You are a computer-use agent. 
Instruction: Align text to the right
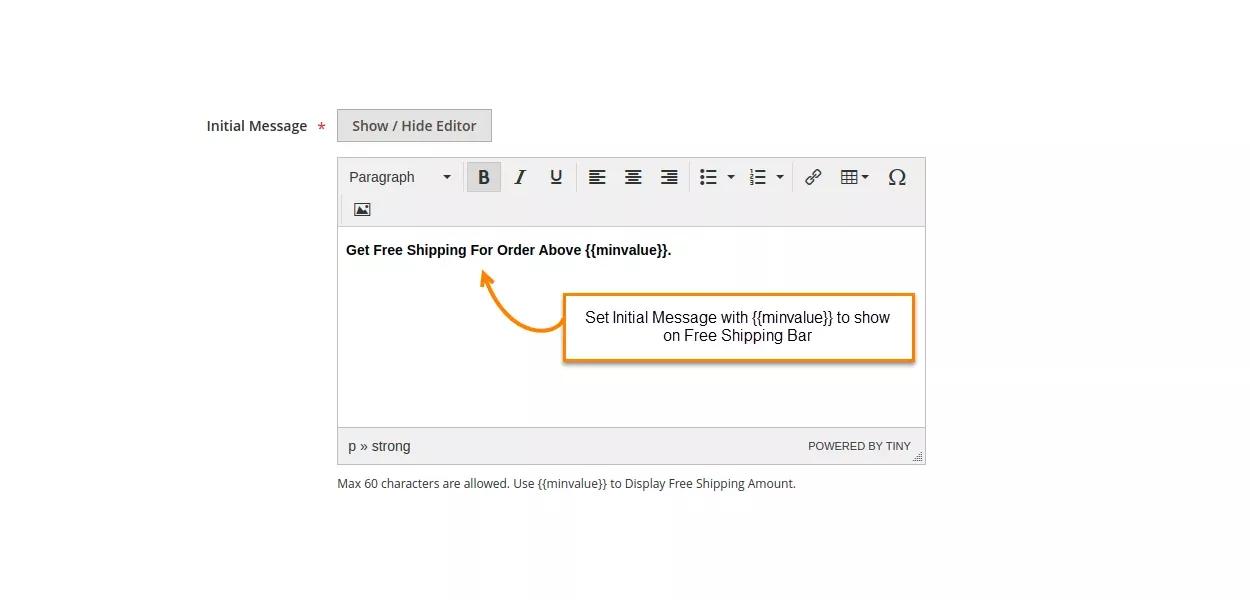coord(669,177)
